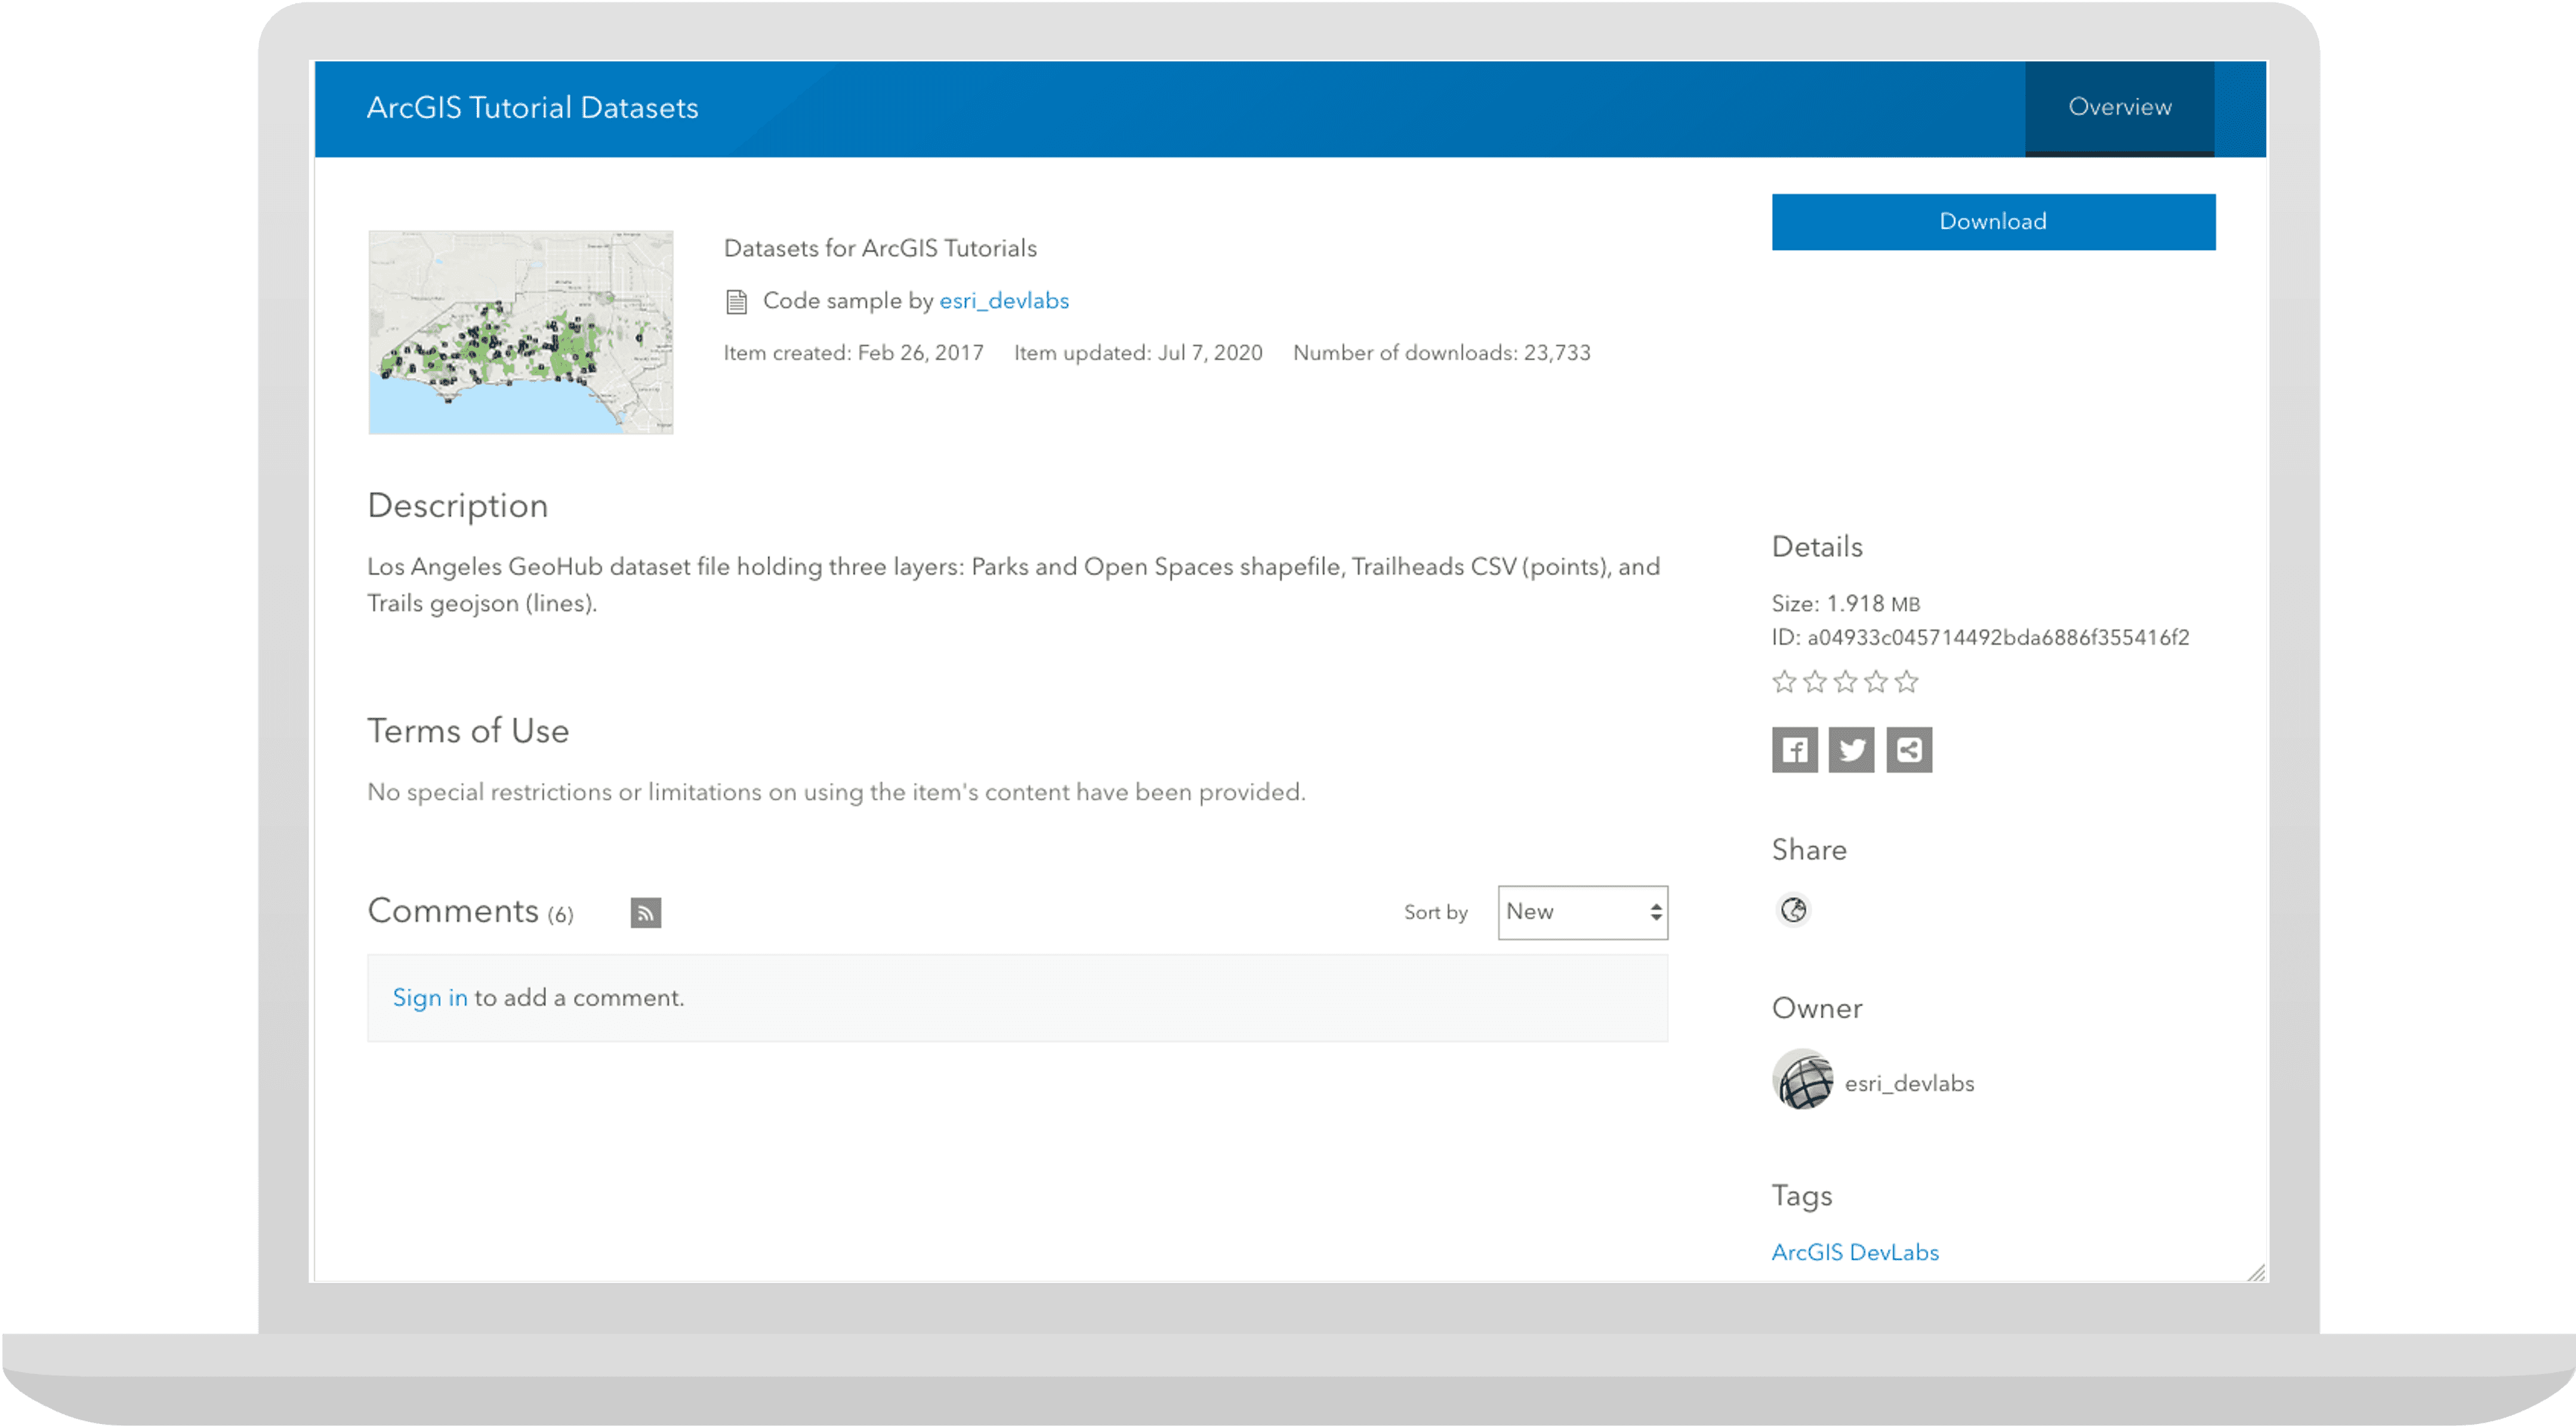Open the ArcGIS DevLabs tag
Viewport: 2576px width, 1427px height.
[1854, 1252]
